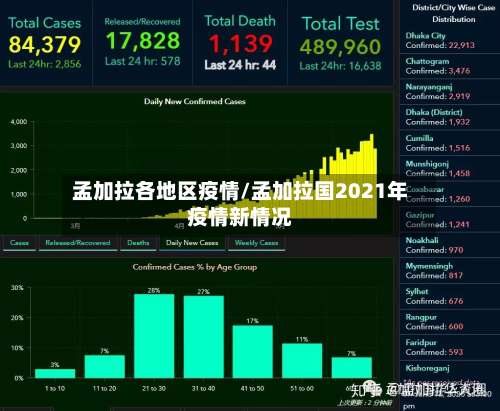
Task: Click the Total Test value 489,960
Action: [340, 46]
